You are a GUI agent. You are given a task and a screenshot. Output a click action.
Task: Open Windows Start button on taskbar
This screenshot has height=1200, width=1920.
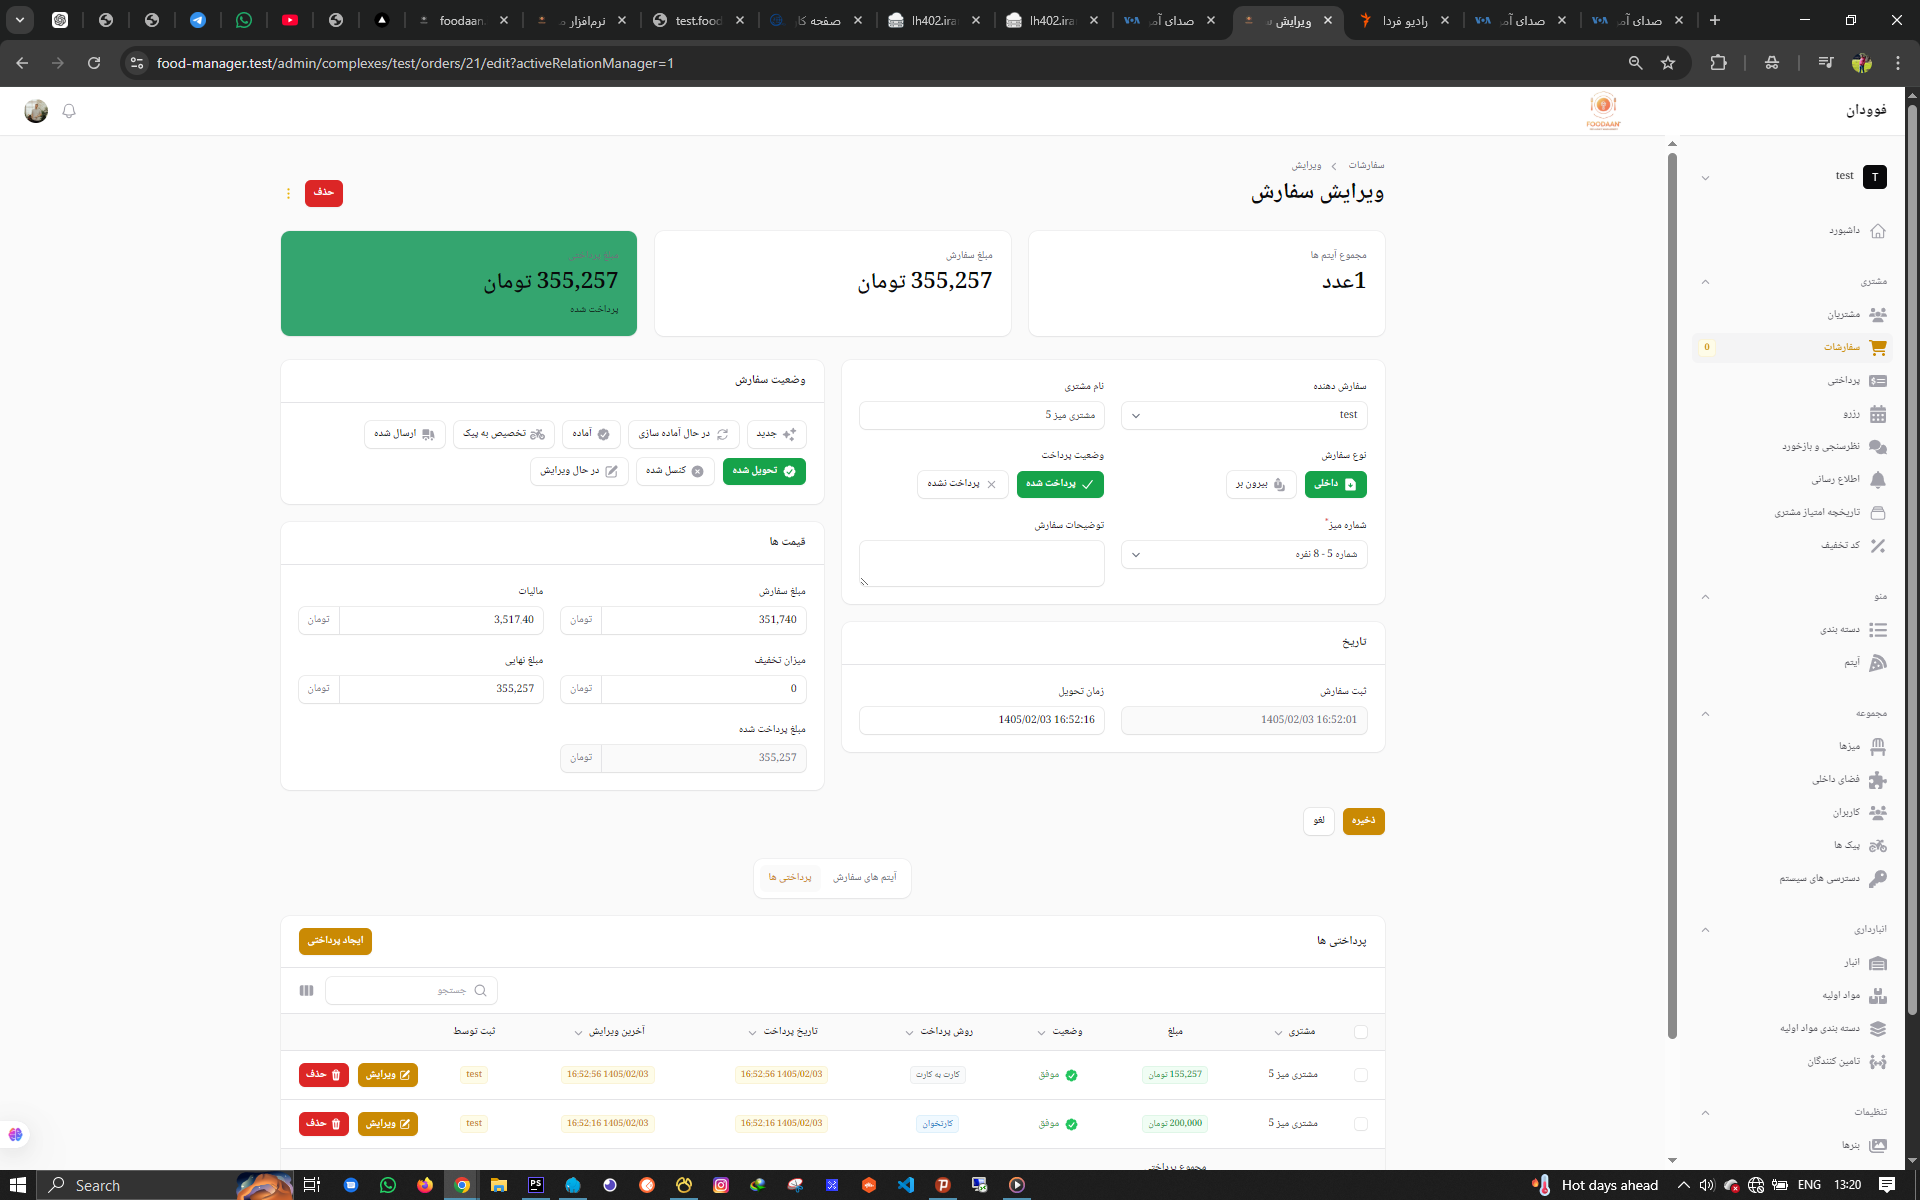coord(18,1185)
